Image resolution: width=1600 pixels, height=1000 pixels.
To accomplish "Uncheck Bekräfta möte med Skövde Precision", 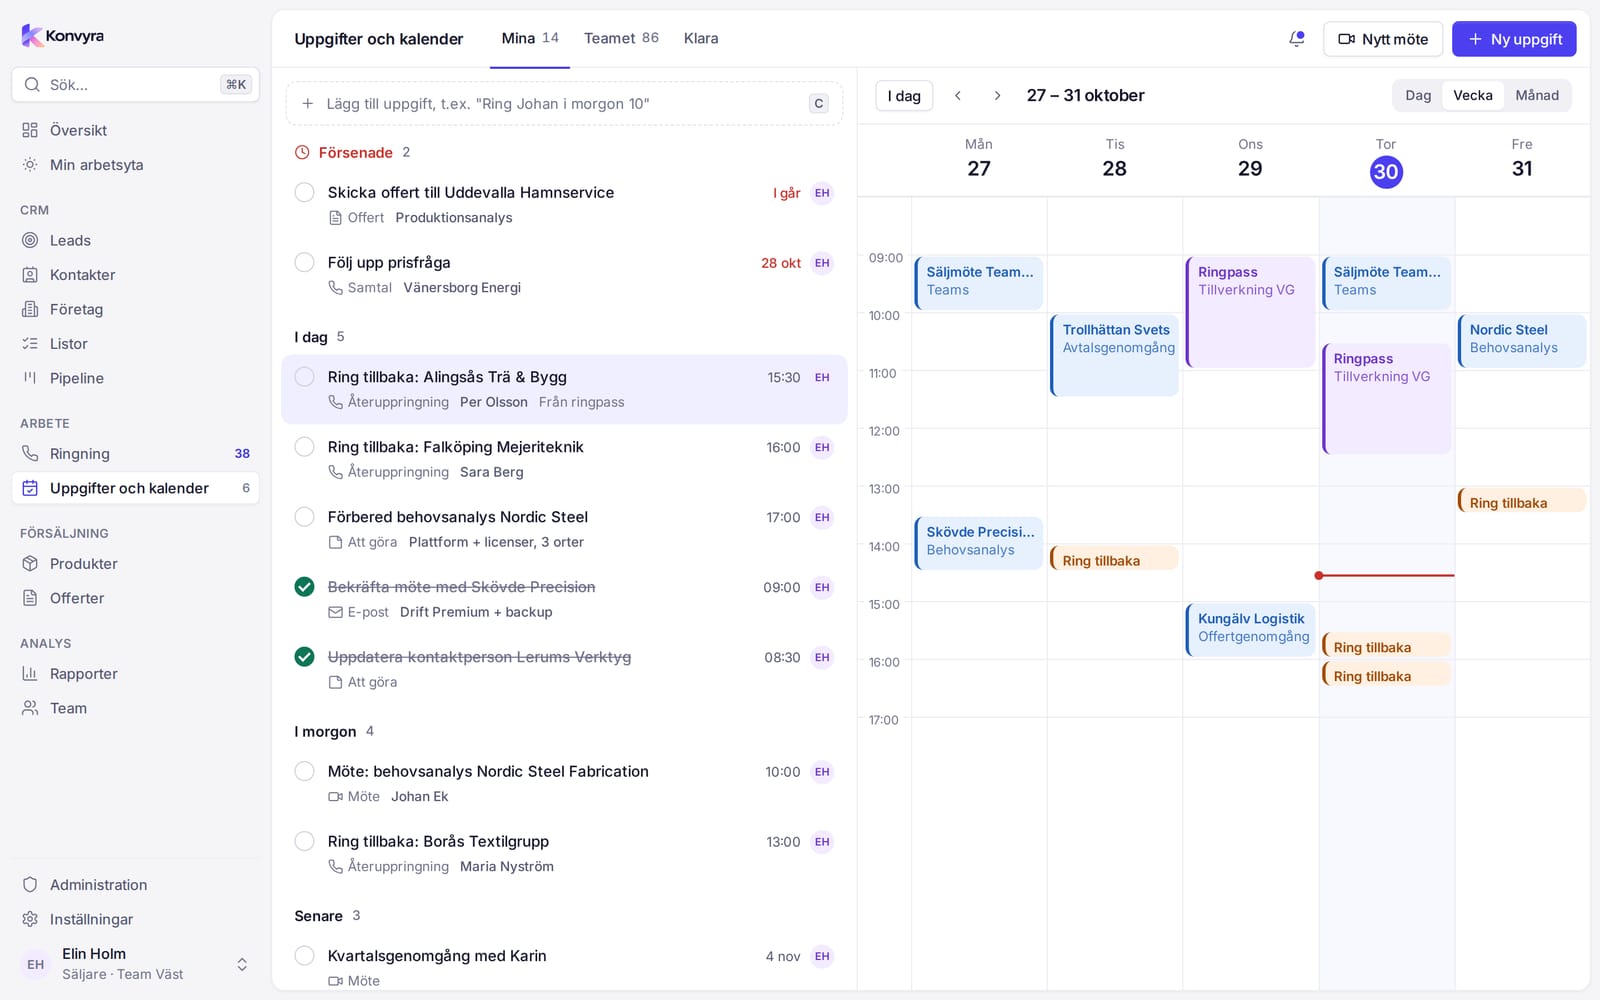I will coord(305,587).
